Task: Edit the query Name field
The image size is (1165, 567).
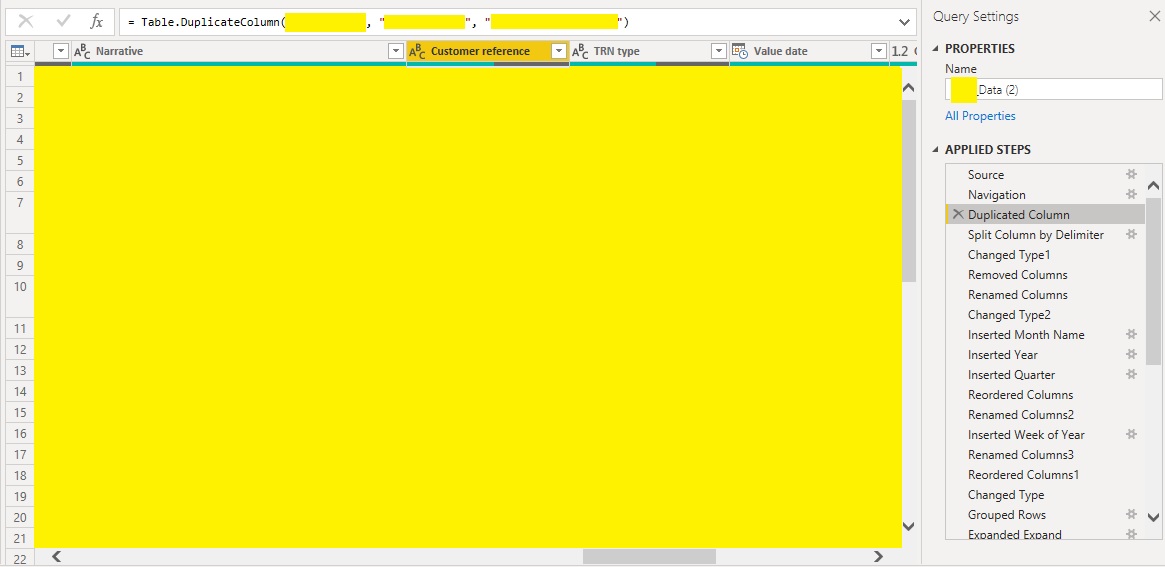Action: (1054, 89)
